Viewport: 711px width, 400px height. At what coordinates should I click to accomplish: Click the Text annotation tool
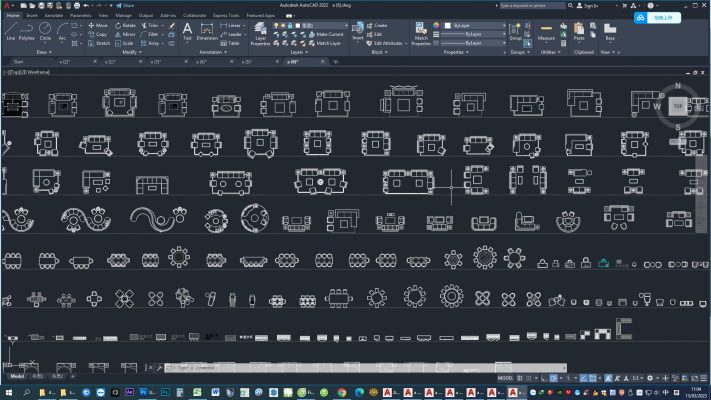coord(187,31)
